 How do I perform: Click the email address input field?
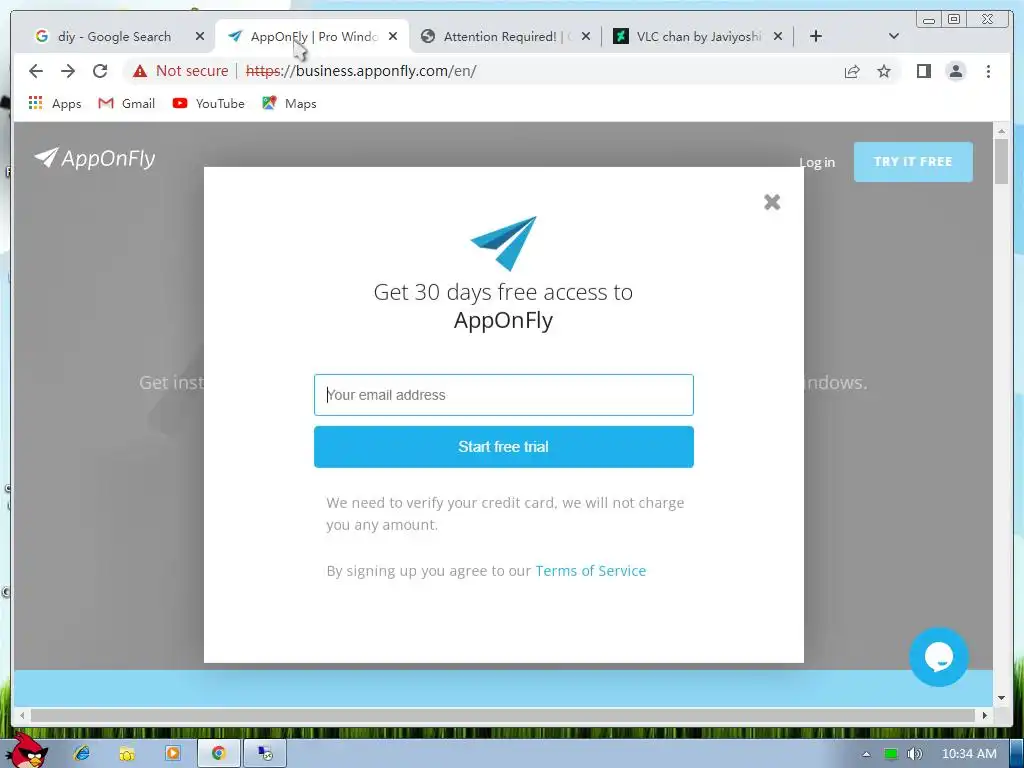coord(504,394)
